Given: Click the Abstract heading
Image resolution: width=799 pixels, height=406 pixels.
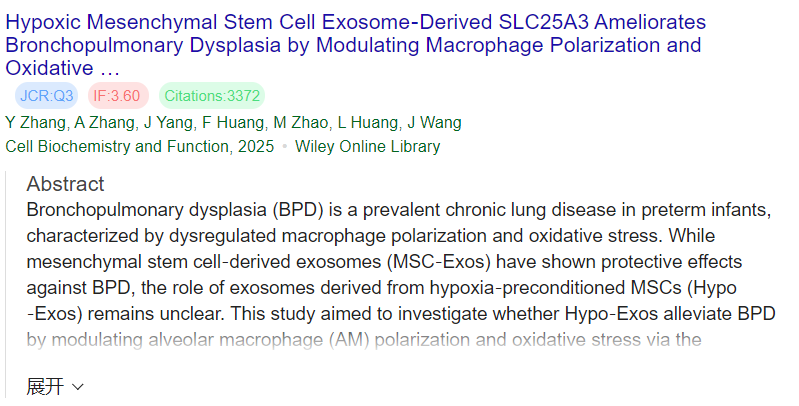Looking at the screenshot, I should pos(65,184).
